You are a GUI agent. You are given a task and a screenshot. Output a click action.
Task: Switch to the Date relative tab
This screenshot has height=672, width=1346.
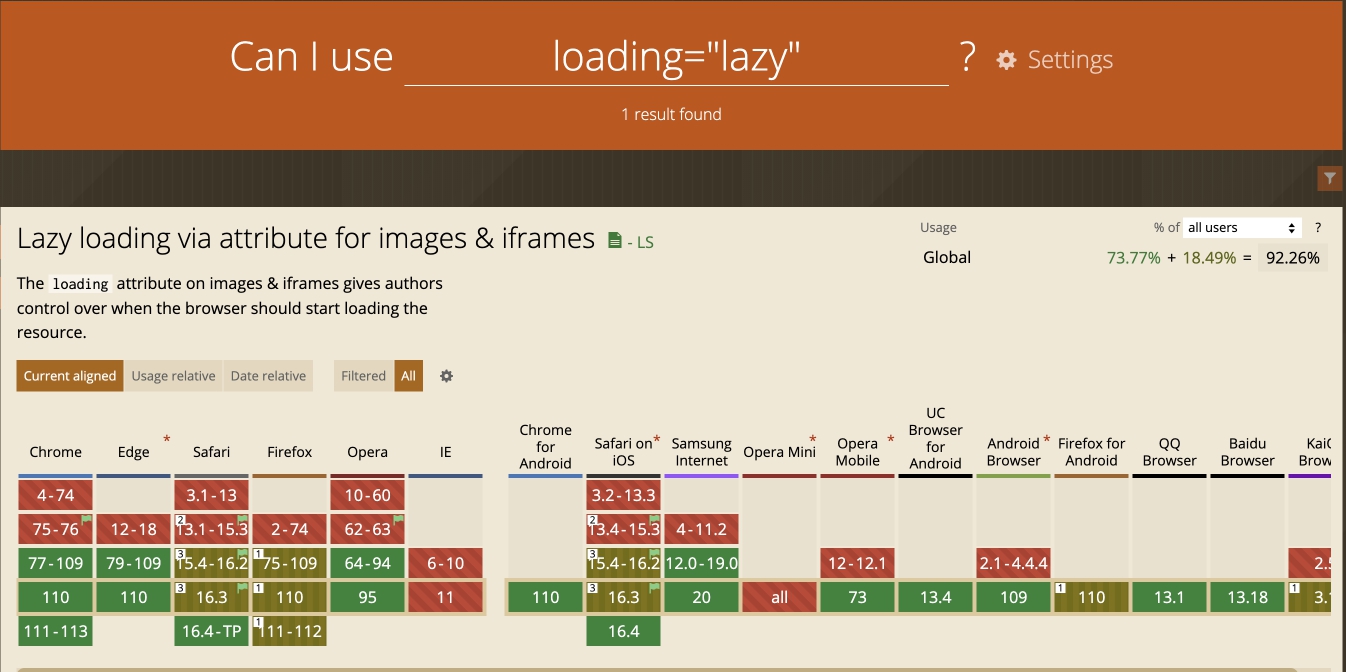[x=268, y=376]
